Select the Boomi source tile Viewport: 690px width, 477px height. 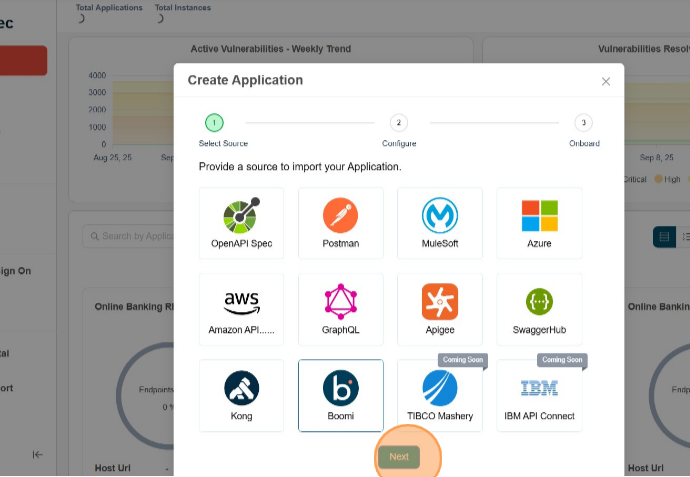(x=340, y=395)
